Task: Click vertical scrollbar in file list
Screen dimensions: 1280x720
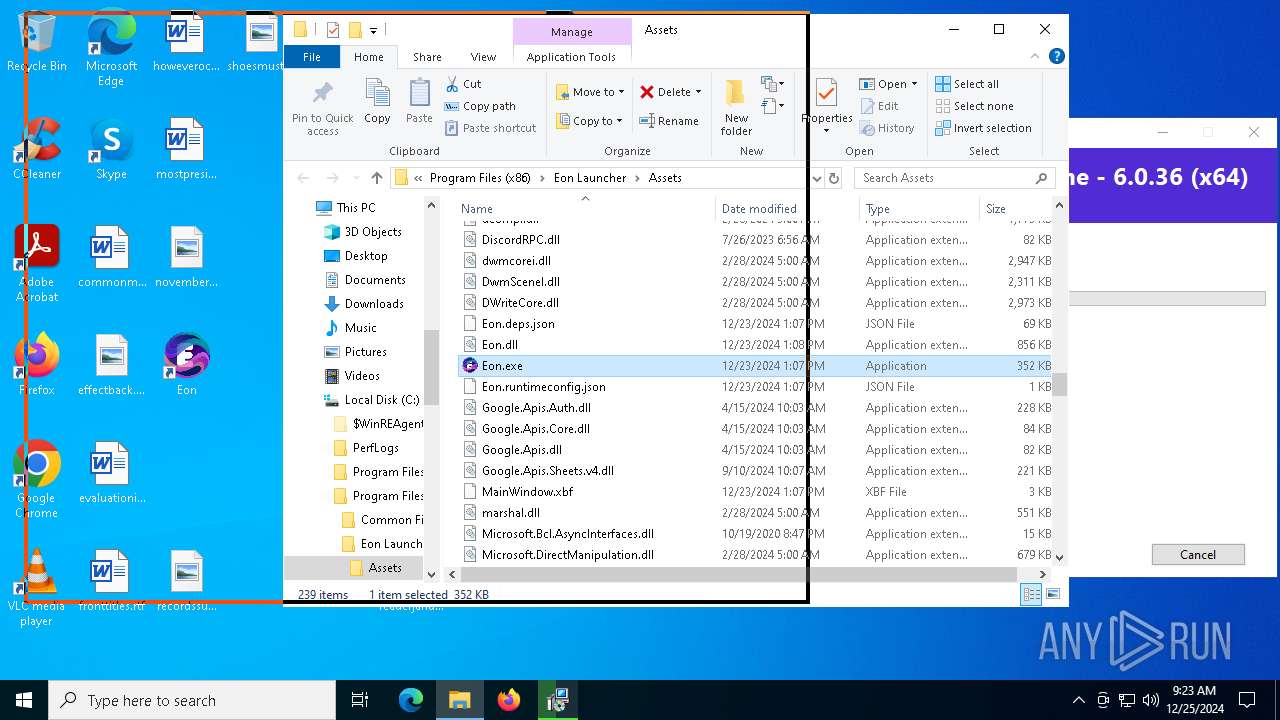Action: [1060, 384]
